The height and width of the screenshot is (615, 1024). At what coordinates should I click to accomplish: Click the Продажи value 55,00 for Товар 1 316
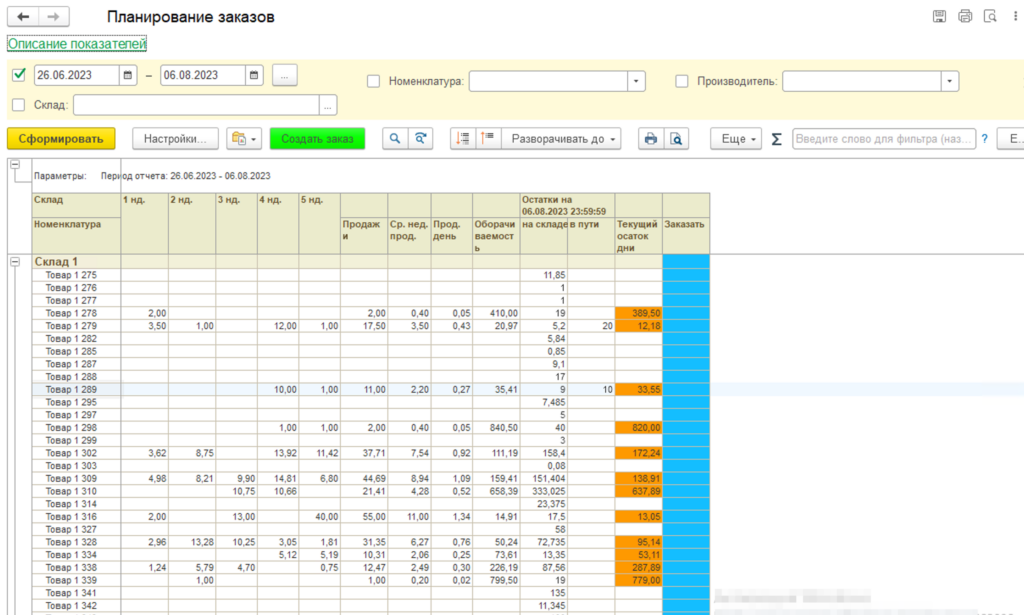pos(364,516)
